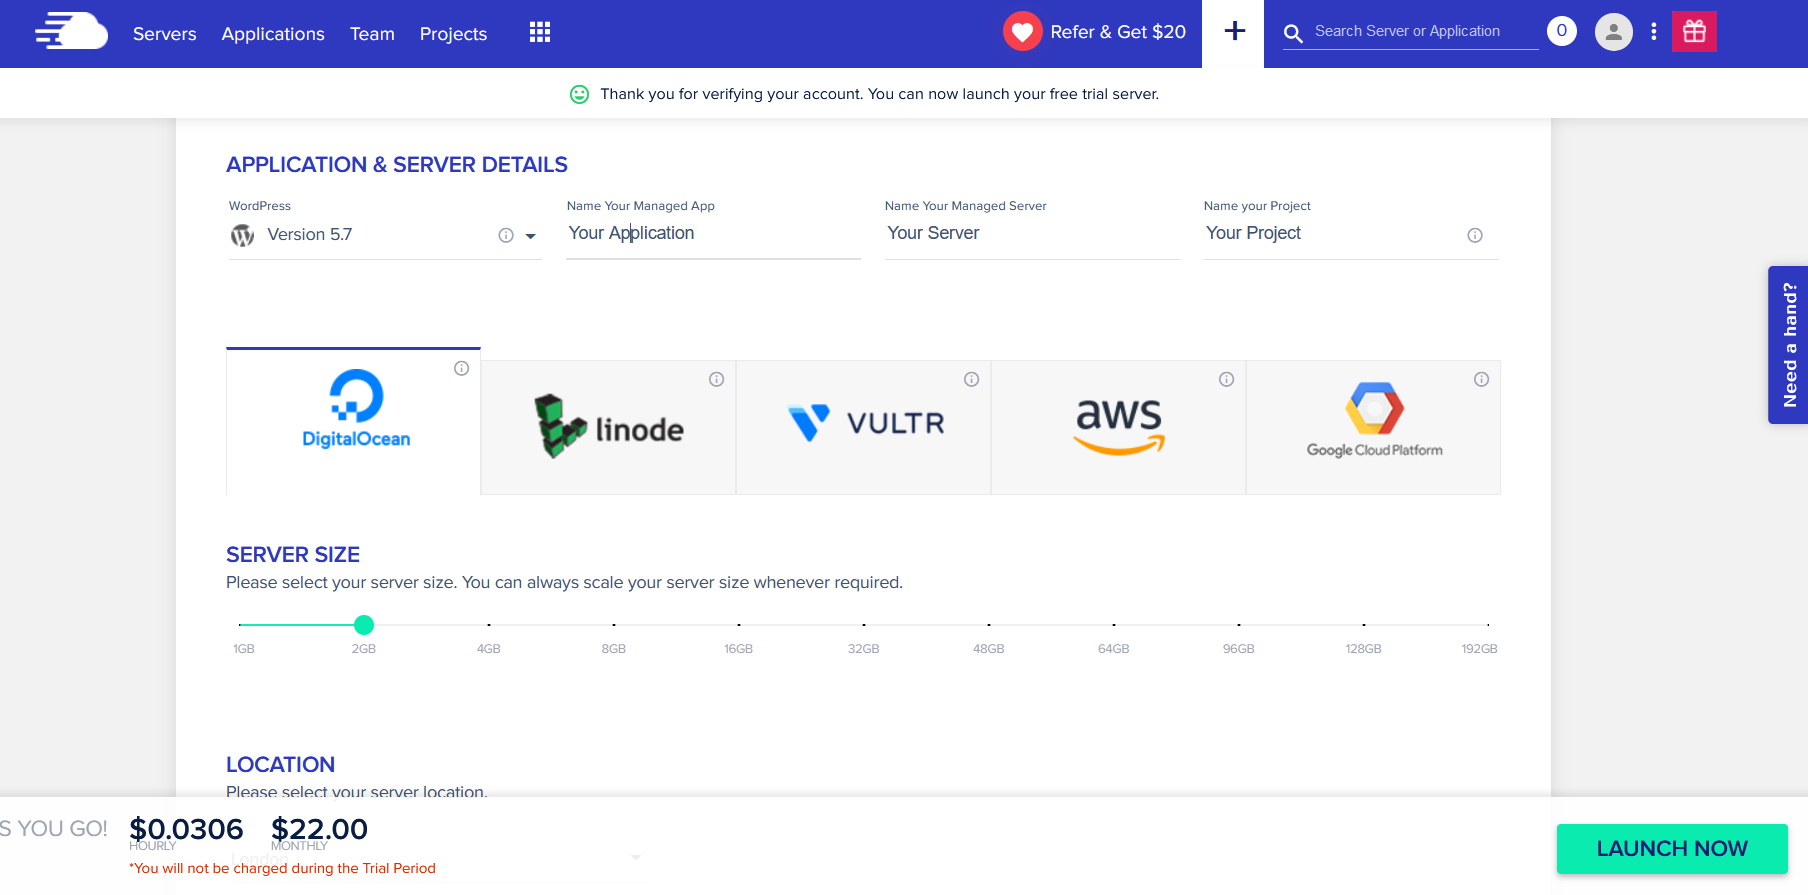Click the search magnifier icon

point(1293,33)
